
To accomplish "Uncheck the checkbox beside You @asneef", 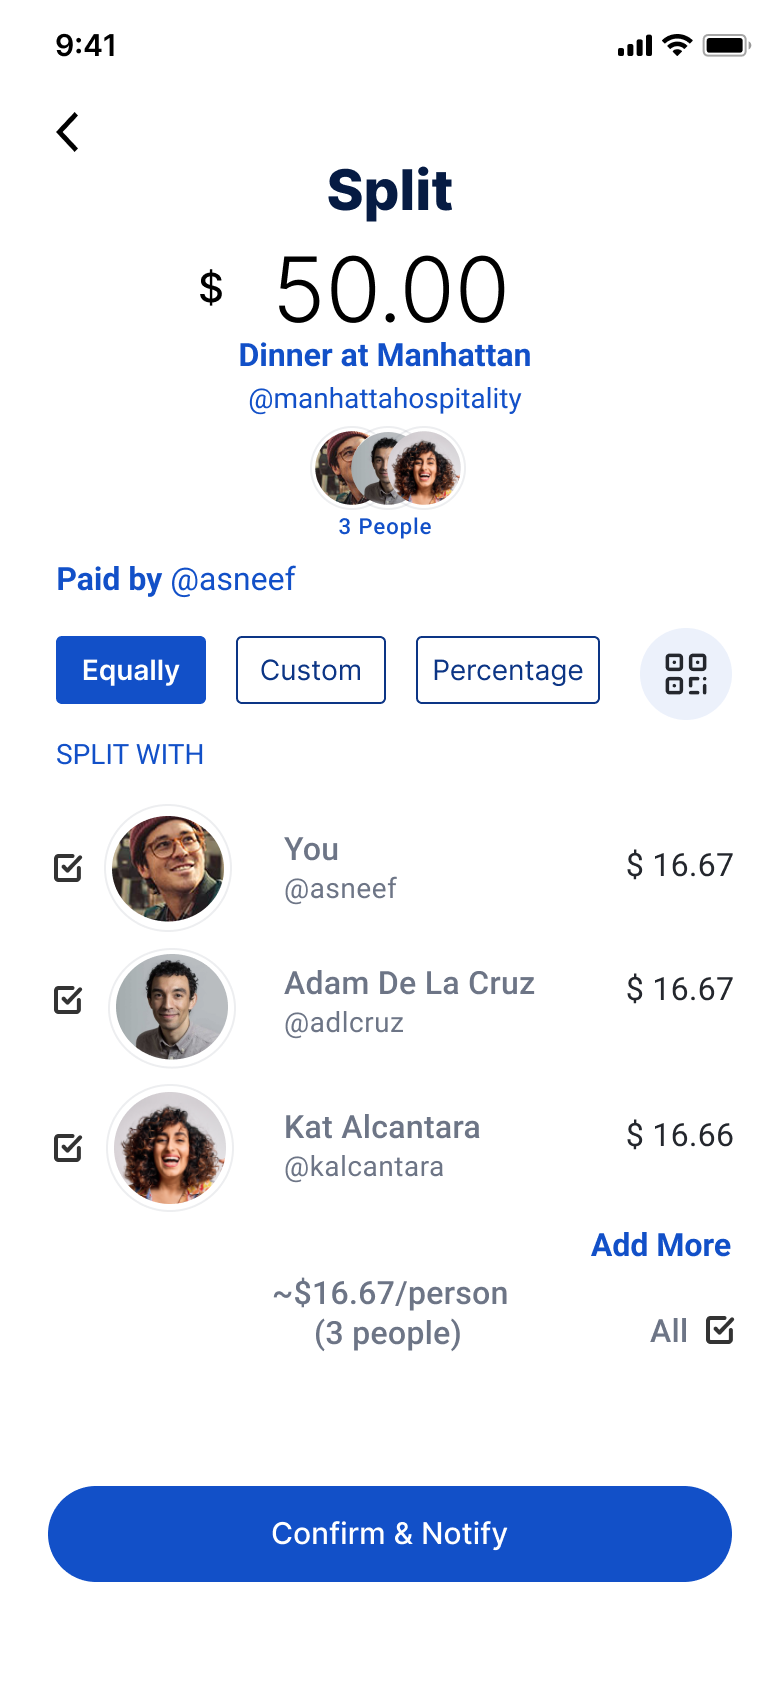I will click(x=68, y=868).
